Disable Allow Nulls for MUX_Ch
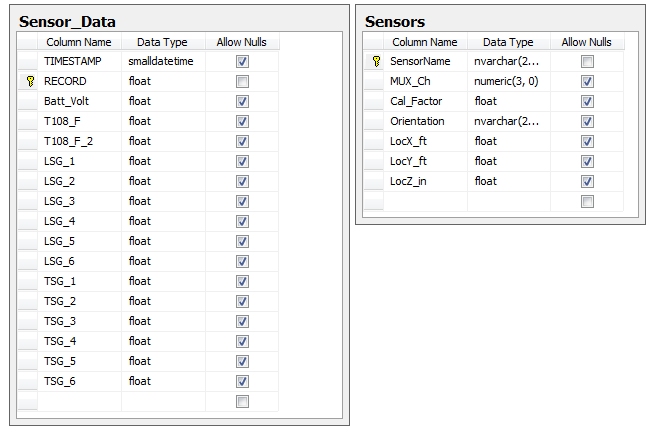 point(587,82)
